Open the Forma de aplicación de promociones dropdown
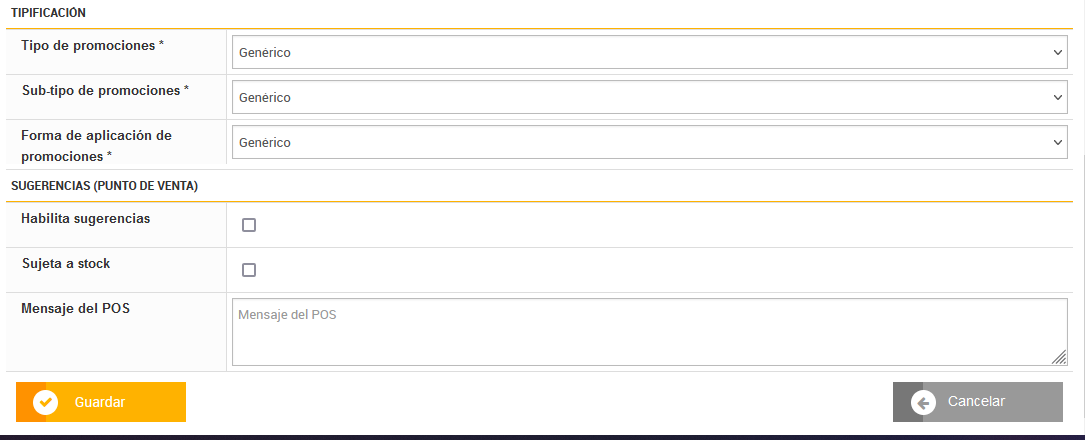Viewport: 1085px width, 440px height. coord(649,143)
